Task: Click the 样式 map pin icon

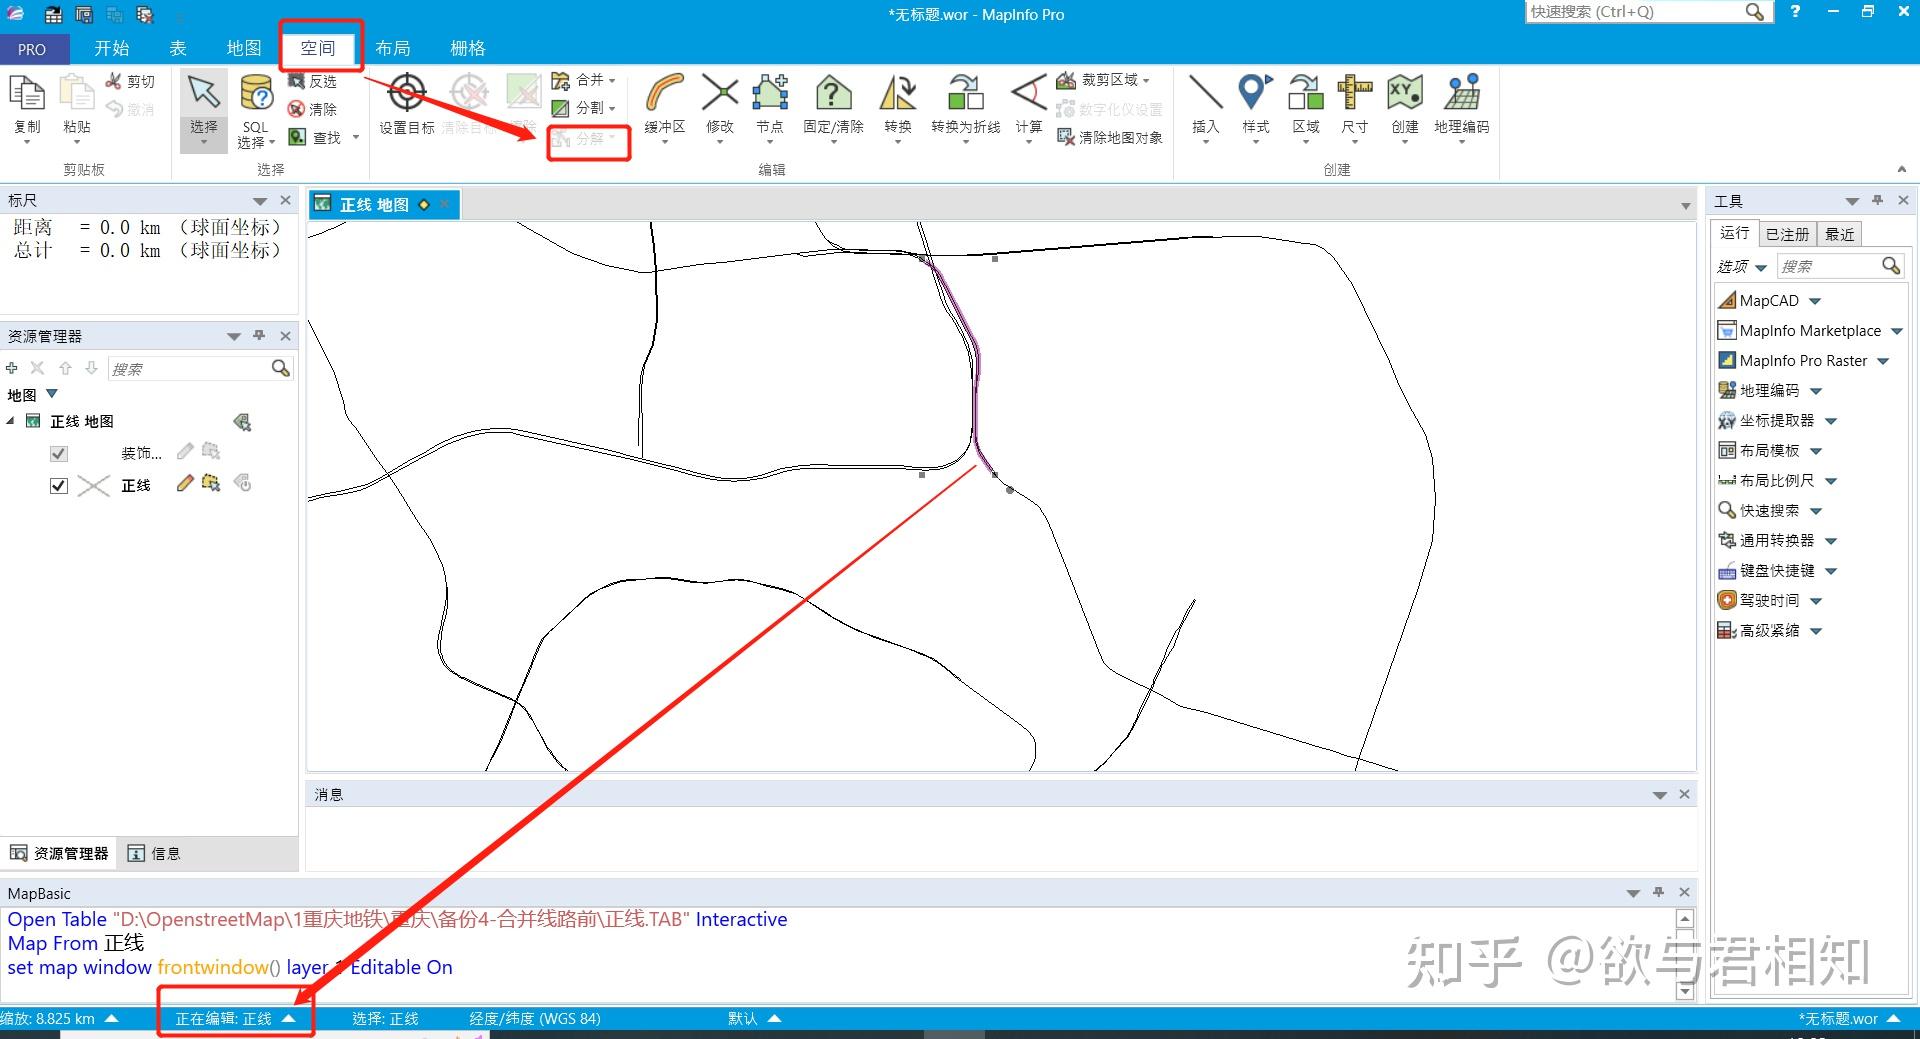Action: pyautogui.click(x=1255, y=93)
